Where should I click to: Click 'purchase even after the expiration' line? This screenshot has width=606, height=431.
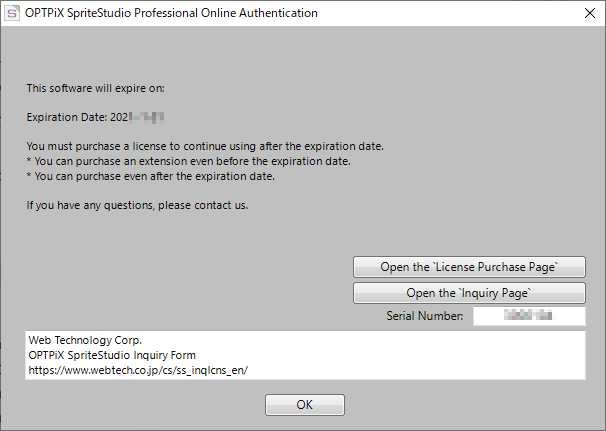coord(151,176)
